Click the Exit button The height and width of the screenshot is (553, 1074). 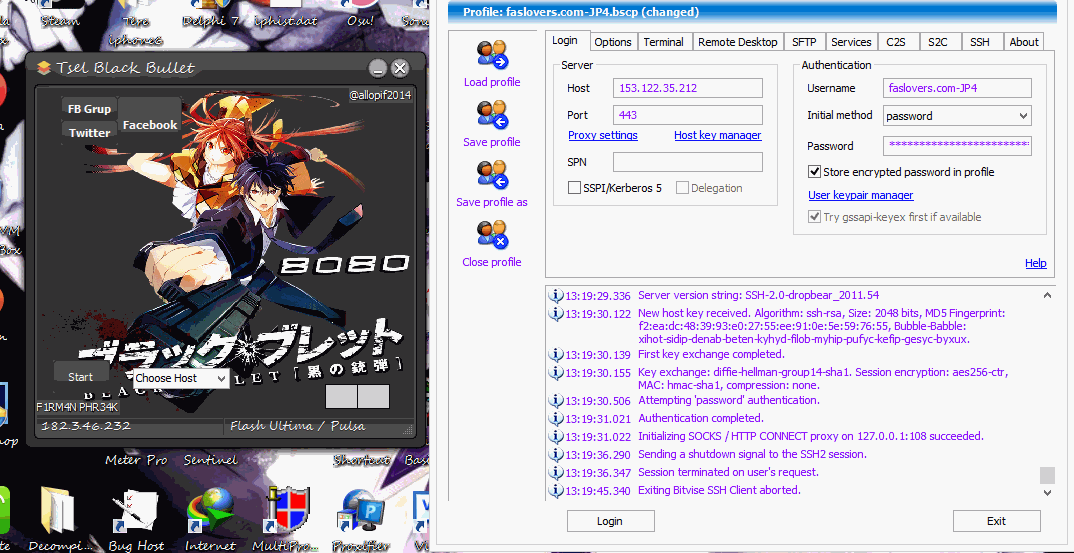click(997, 521)
